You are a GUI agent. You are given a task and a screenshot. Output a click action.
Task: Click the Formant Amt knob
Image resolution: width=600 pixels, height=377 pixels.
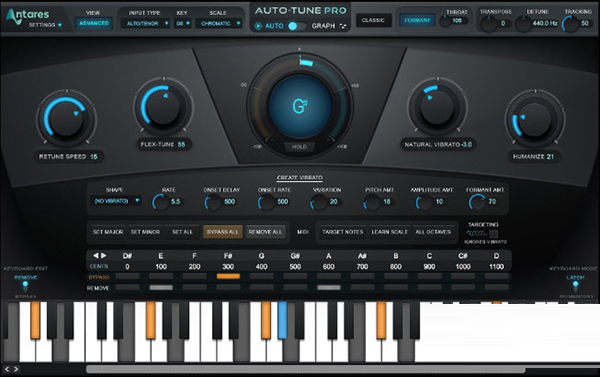(x=477, y=202)
